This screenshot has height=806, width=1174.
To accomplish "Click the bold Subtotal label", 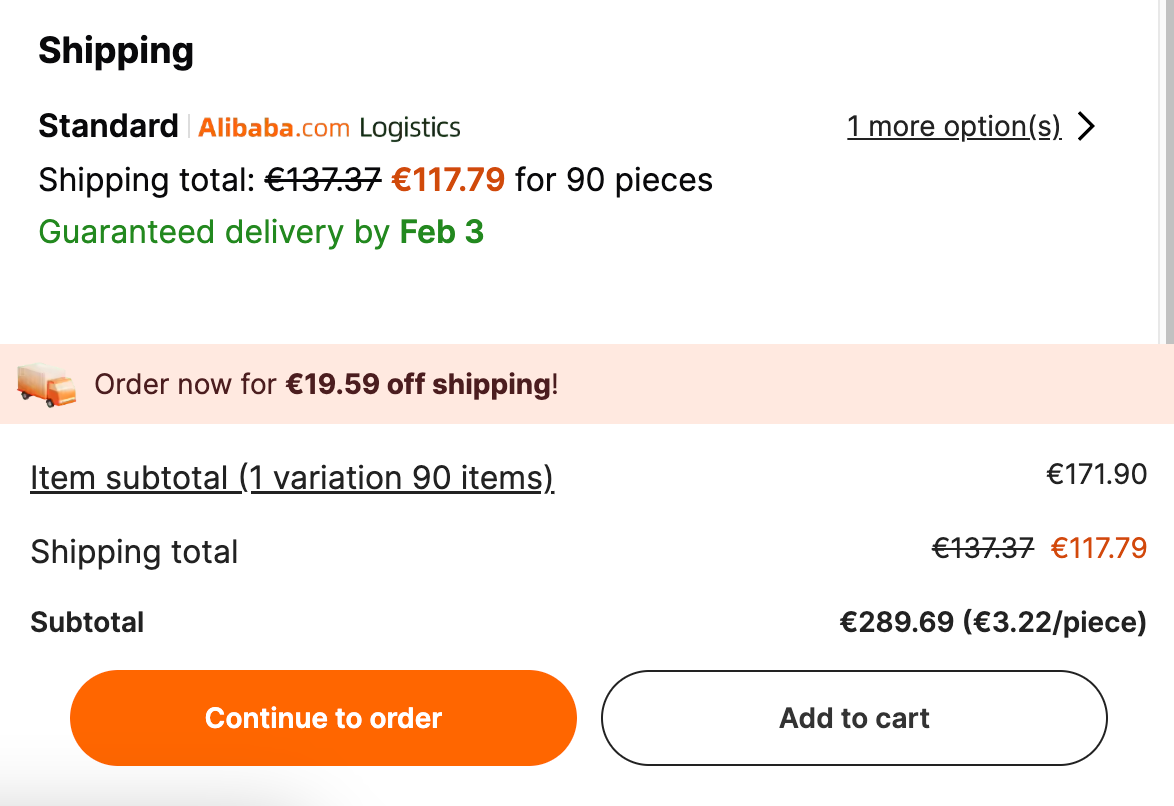I will tap(87, 622).
